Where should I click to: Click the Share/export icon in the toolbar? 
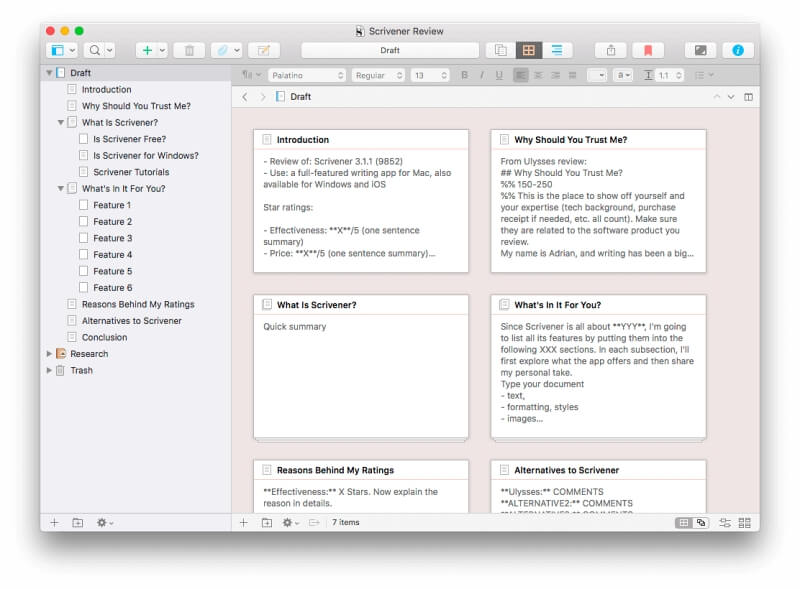[x=612, y=49]
